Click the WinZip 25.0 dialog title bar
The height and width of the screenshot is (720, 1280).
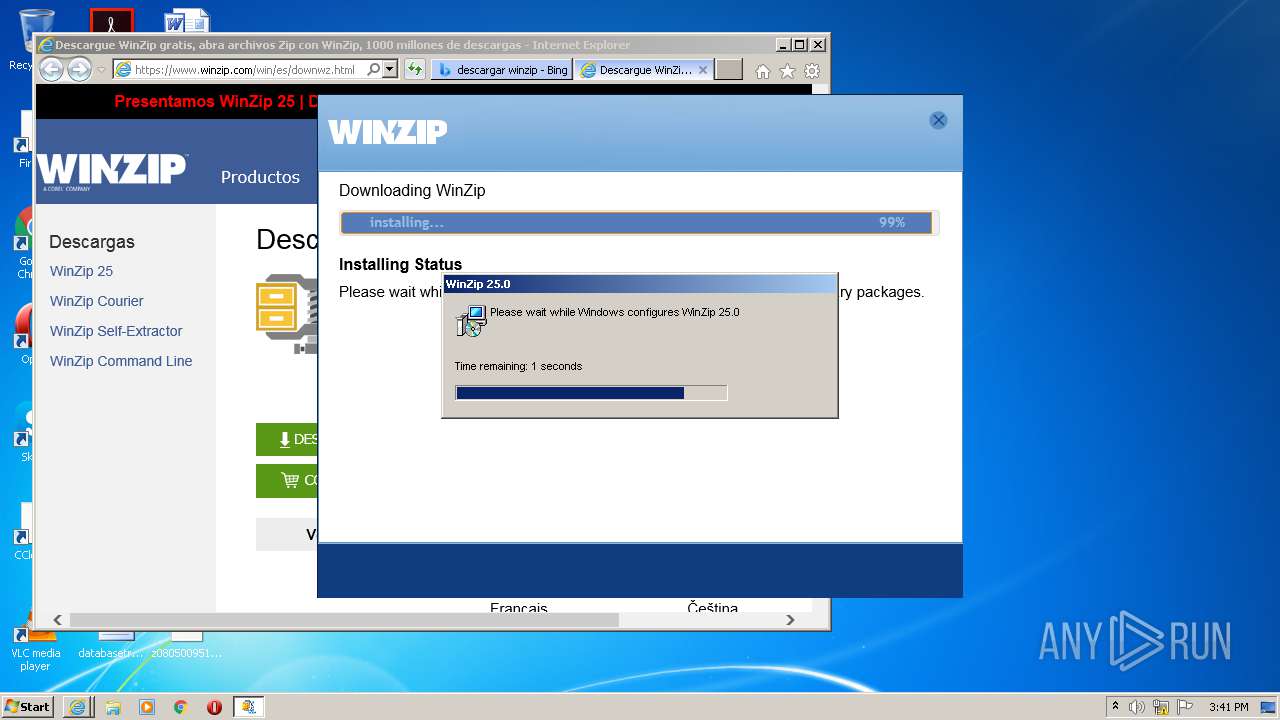point(640,284)
